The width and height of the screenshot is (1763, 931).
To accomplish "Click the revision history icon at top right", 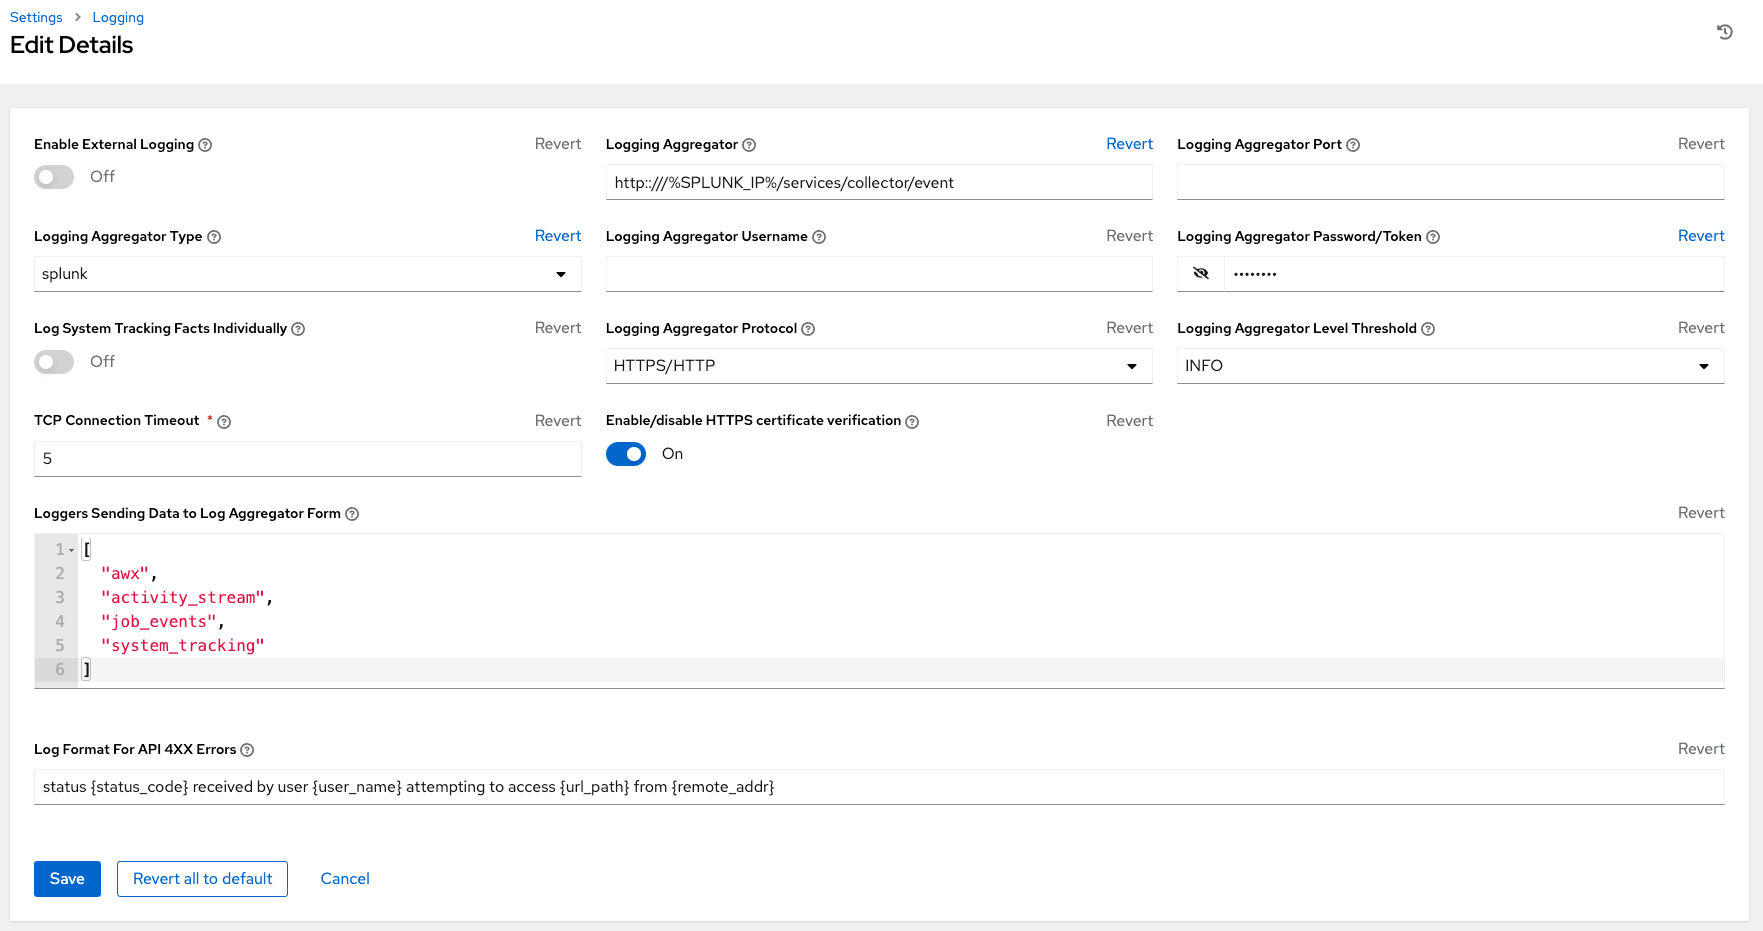I will [x=1724, y=32].
